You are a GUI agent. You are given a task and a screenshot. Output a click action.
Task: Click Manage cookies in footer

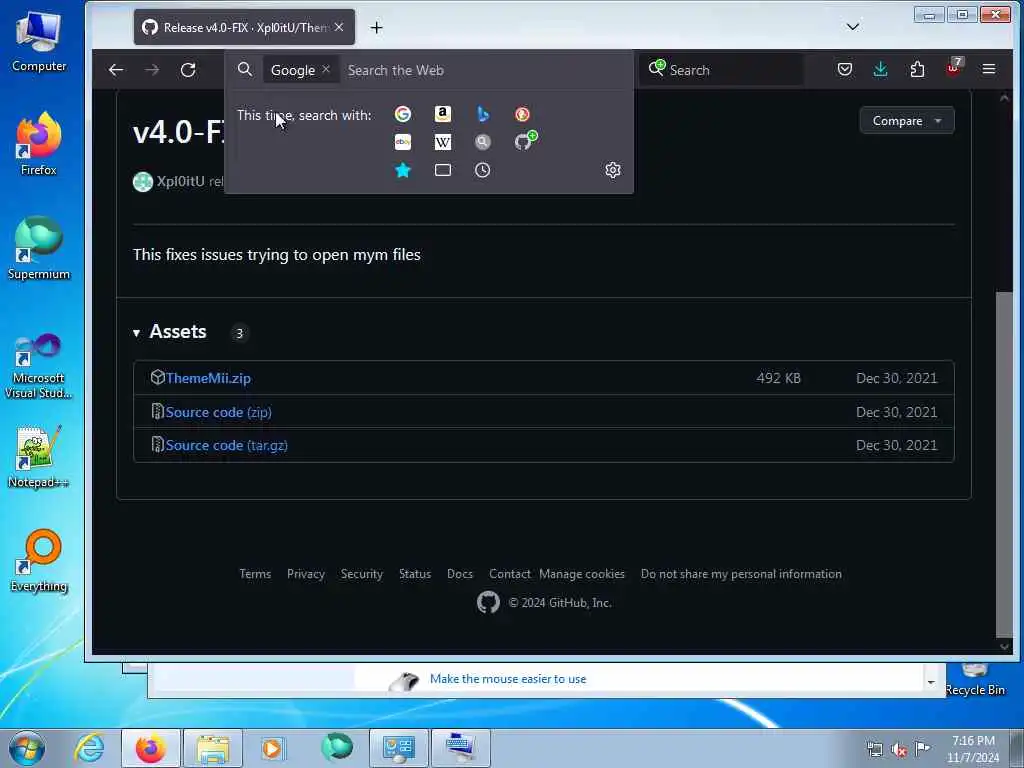click(582, 574)
